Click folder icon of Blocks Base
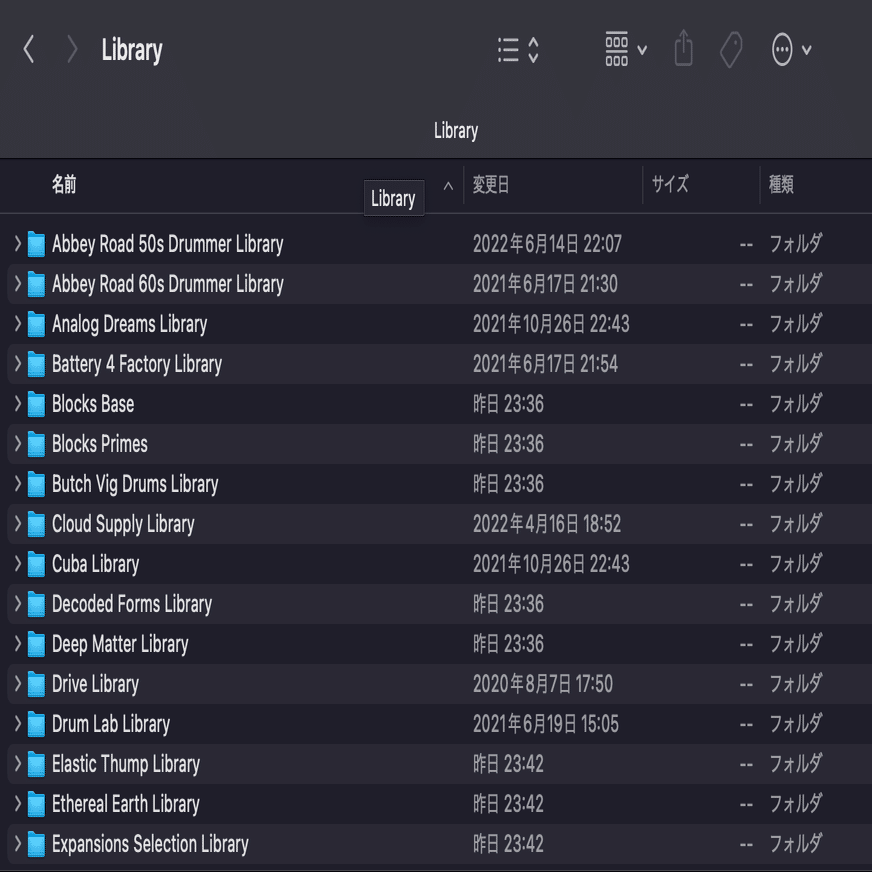The image size is (872, 872). (36, 404)
